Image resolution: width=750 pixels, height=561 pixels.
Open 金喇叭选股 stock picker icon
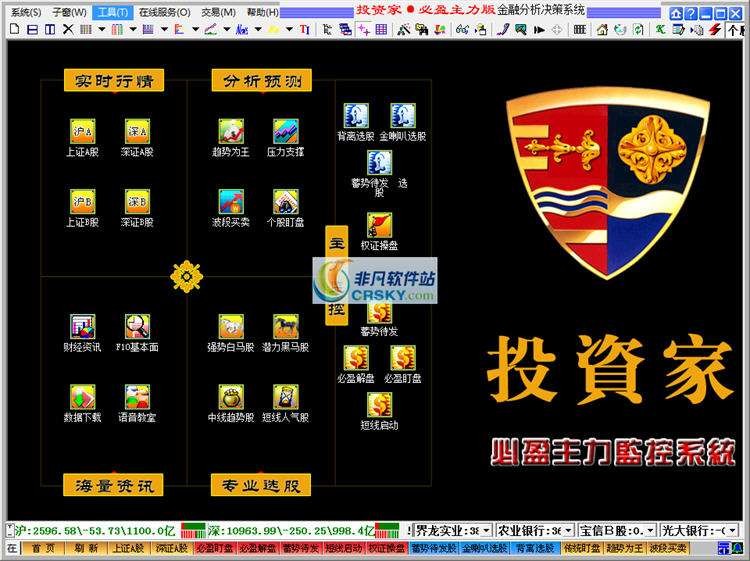coord(403,115)
